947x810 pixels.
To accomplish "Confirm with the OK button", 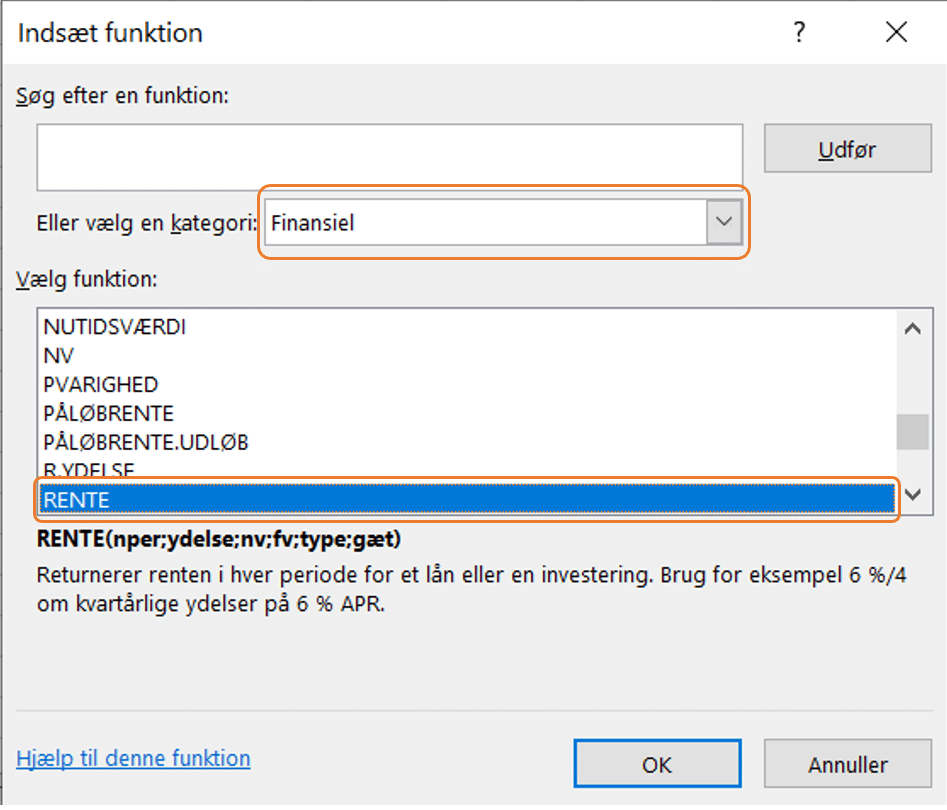I will (x=657, y=765).
